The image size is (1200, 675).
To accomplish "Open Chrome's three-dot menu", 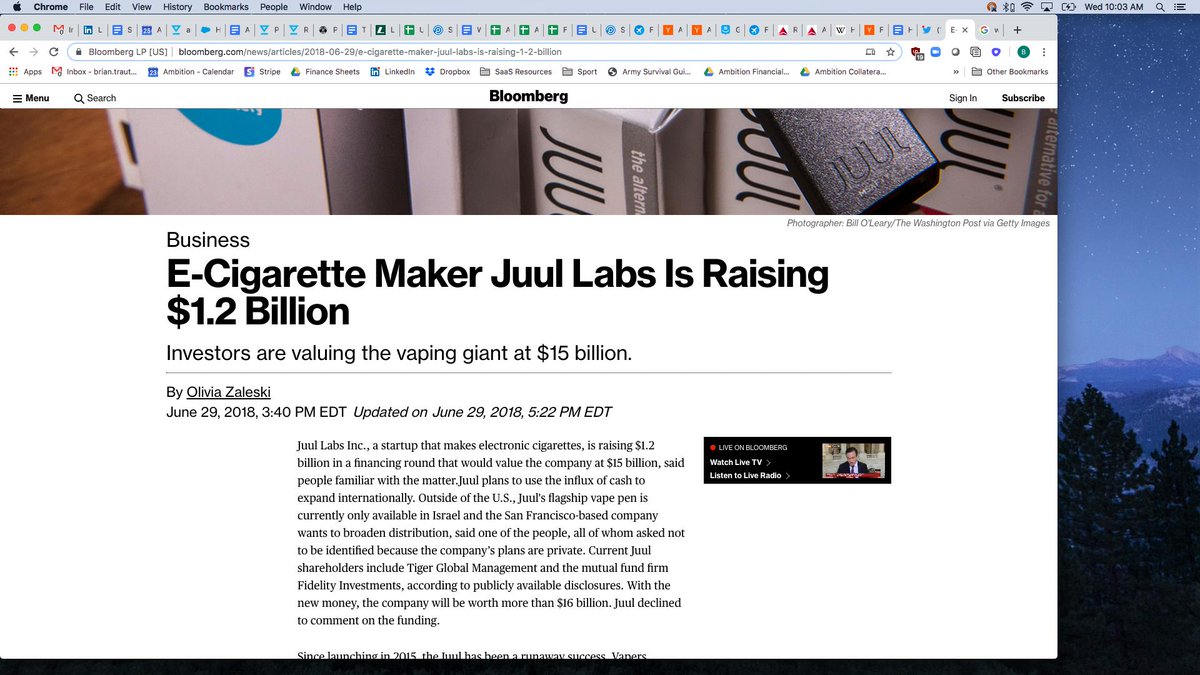I will click(1044, 52).
